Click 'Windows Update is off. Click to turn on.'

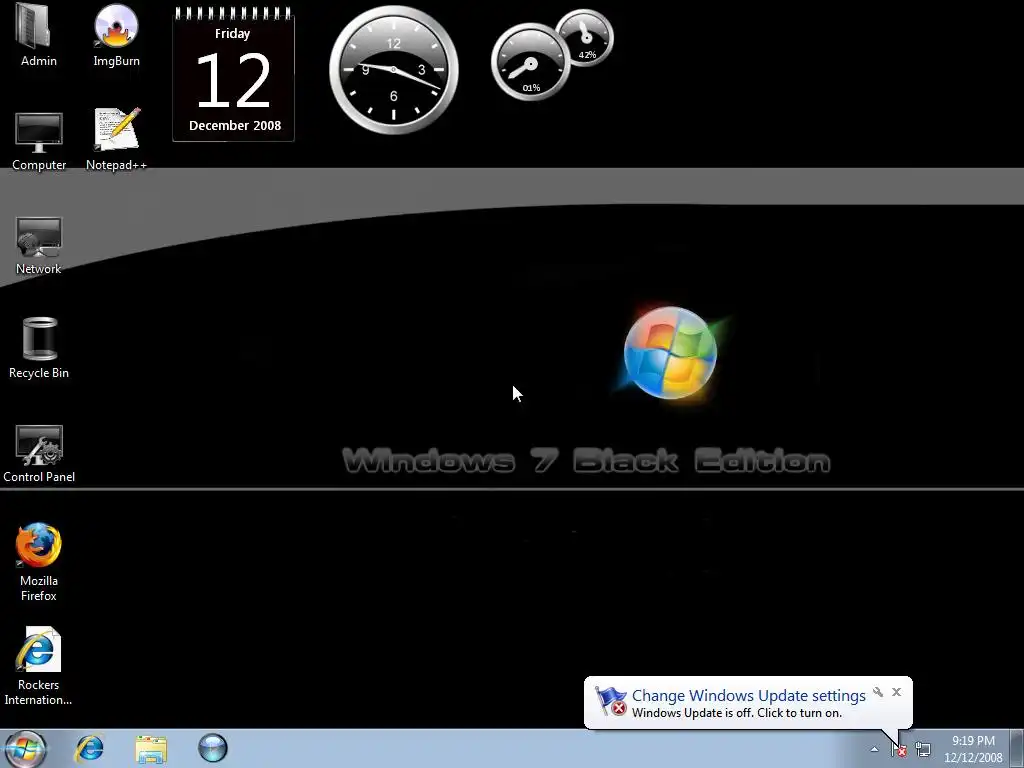click(x=737, y=712)
